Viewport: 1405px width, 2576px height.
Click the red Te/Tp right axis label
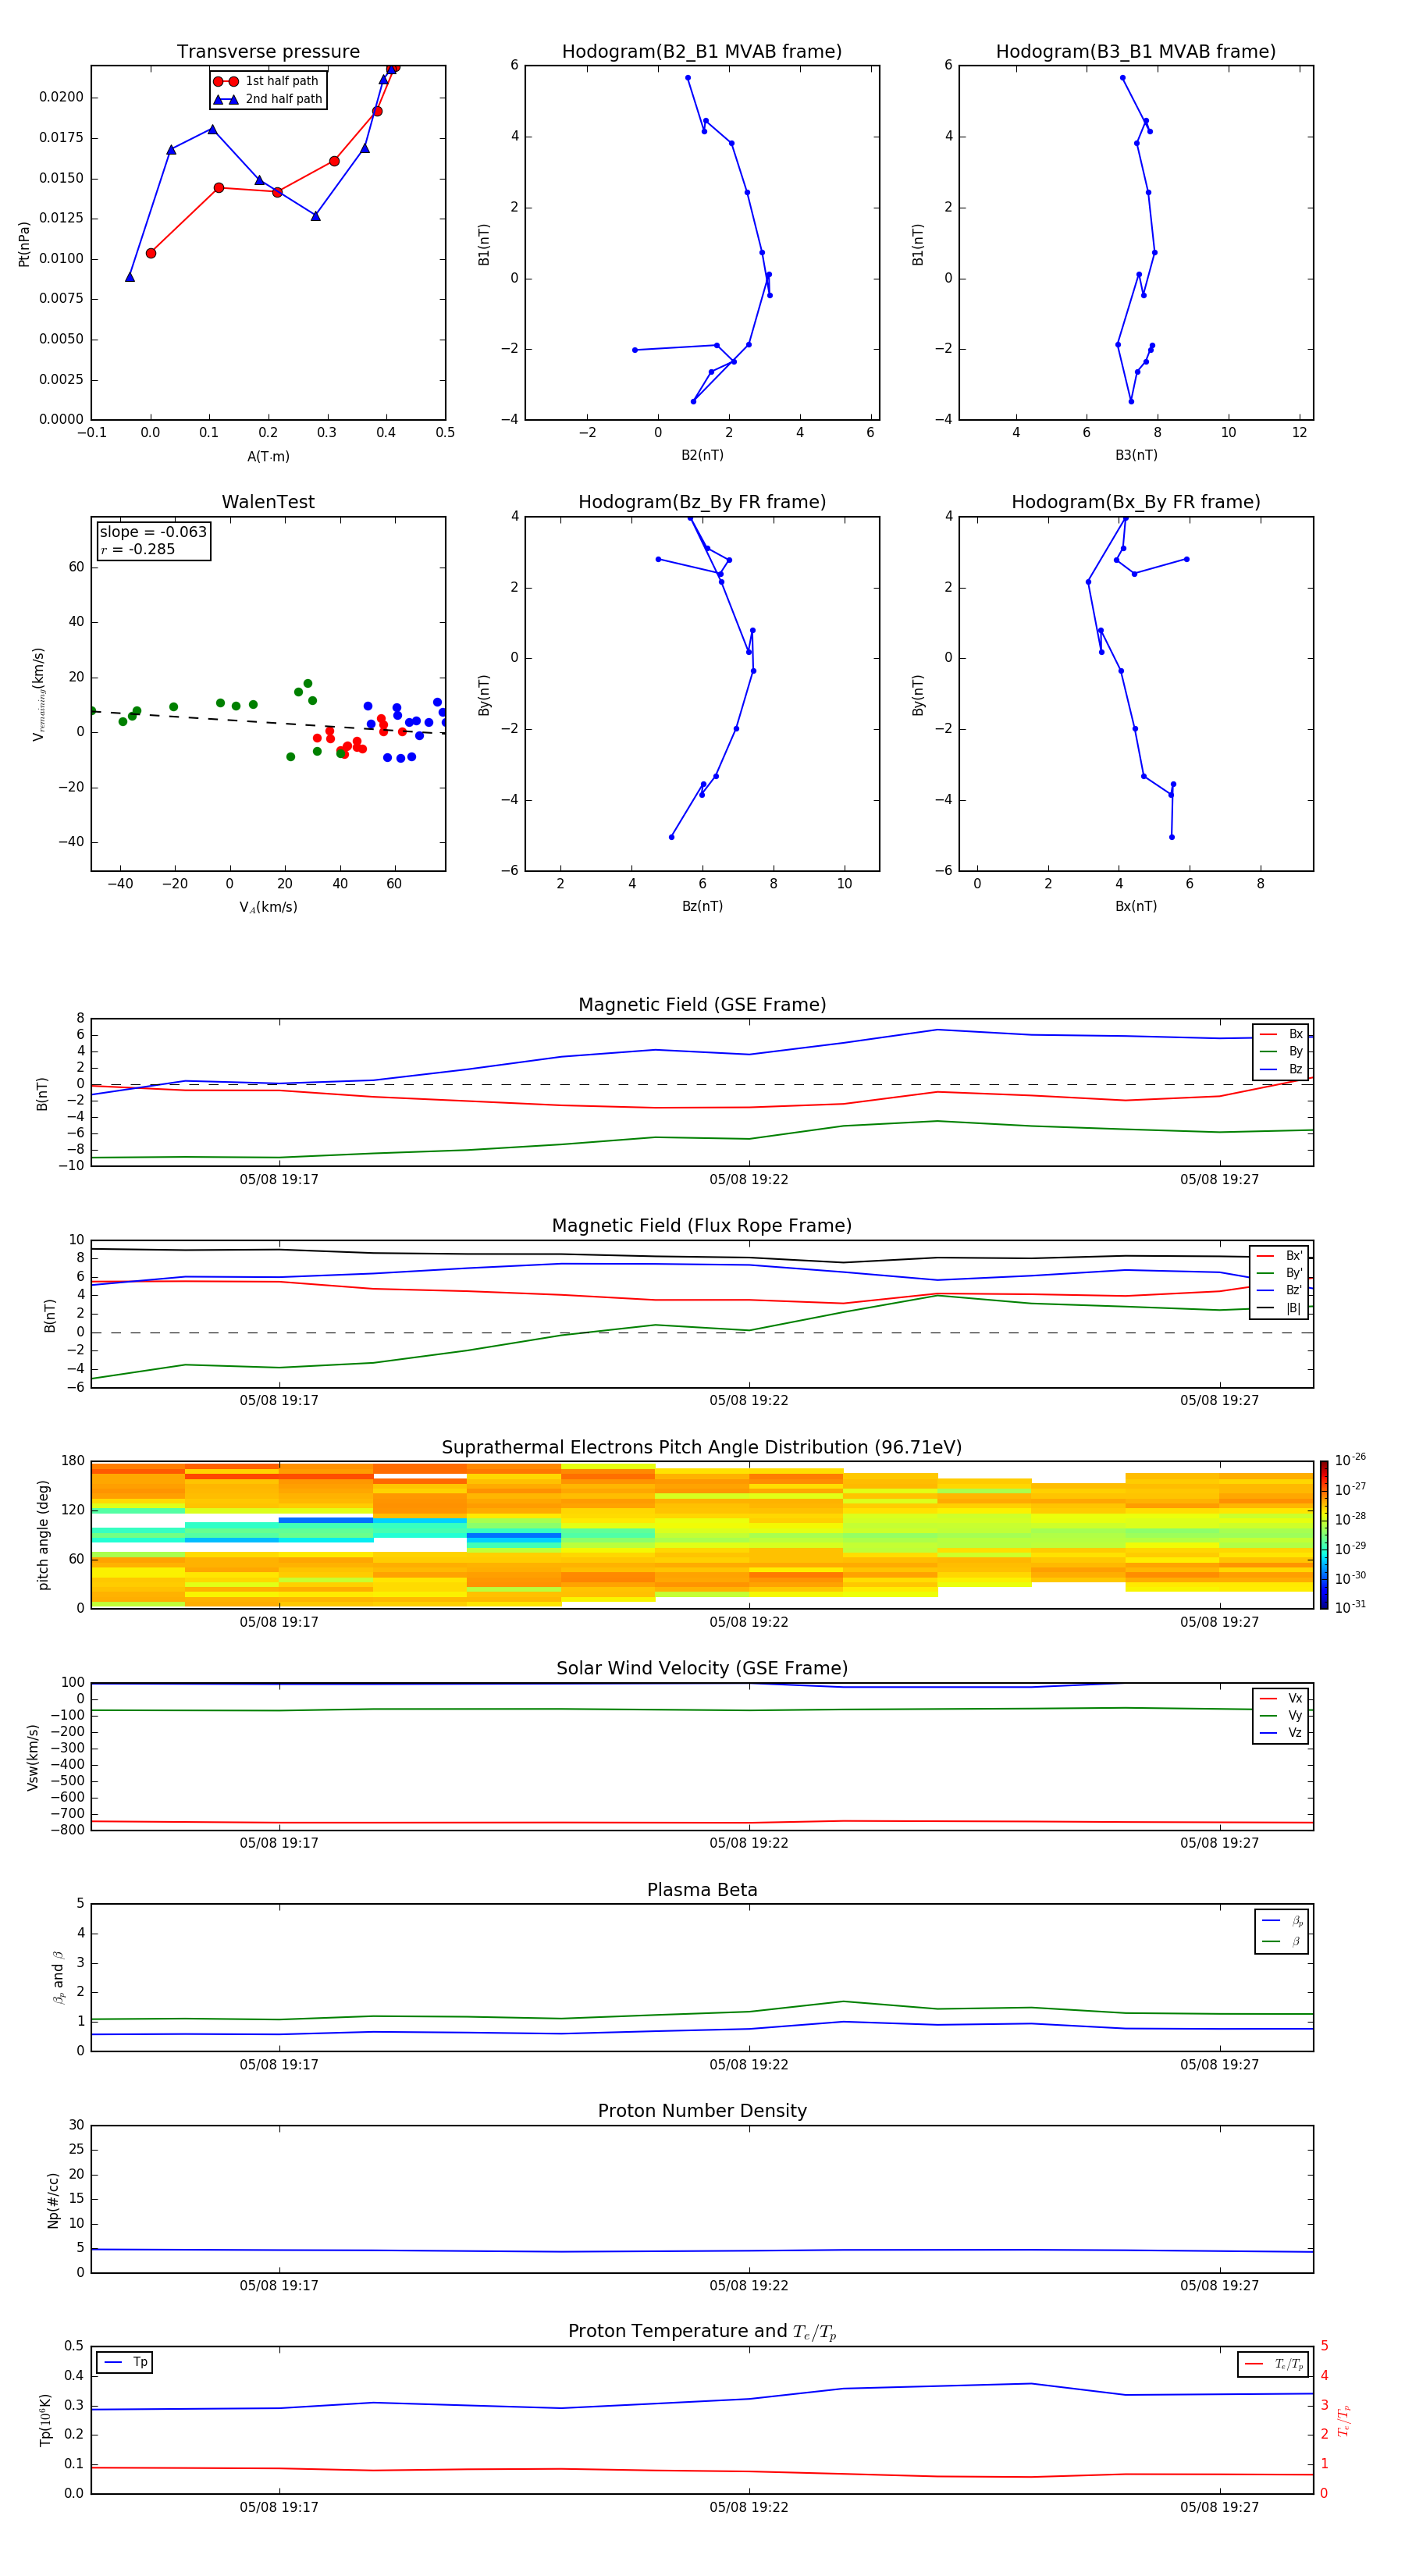[1344, 2420]
